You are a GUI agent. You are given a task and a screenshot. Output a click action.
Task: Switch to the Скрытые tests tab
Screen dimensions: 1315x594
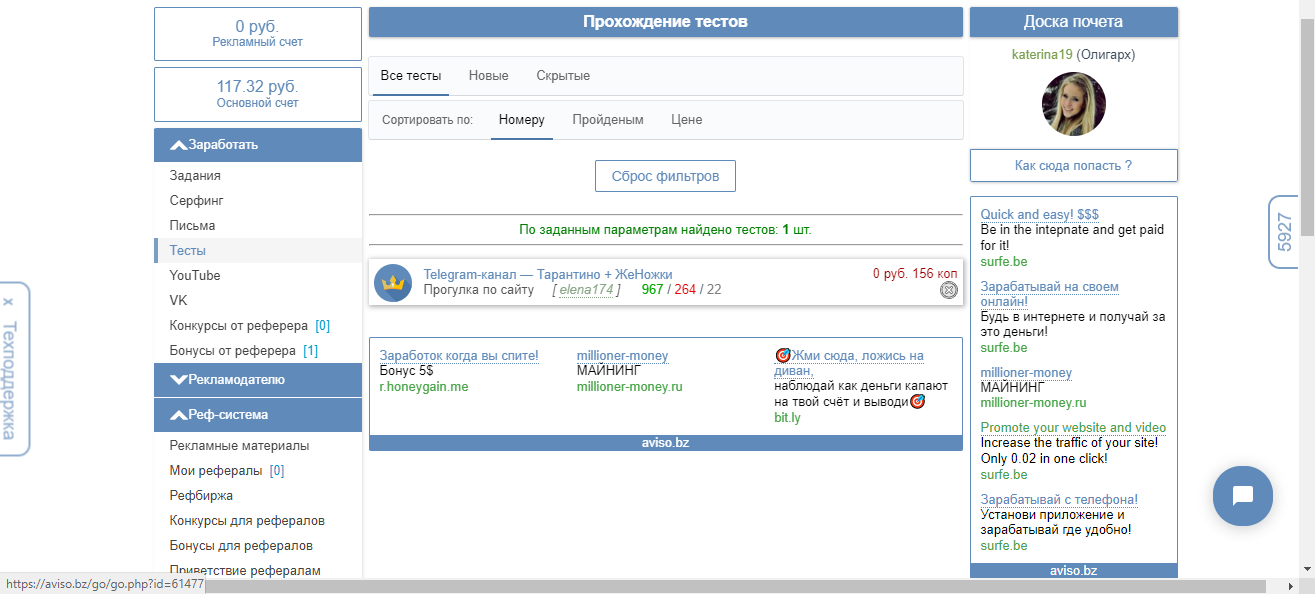(x=563, y=76)
